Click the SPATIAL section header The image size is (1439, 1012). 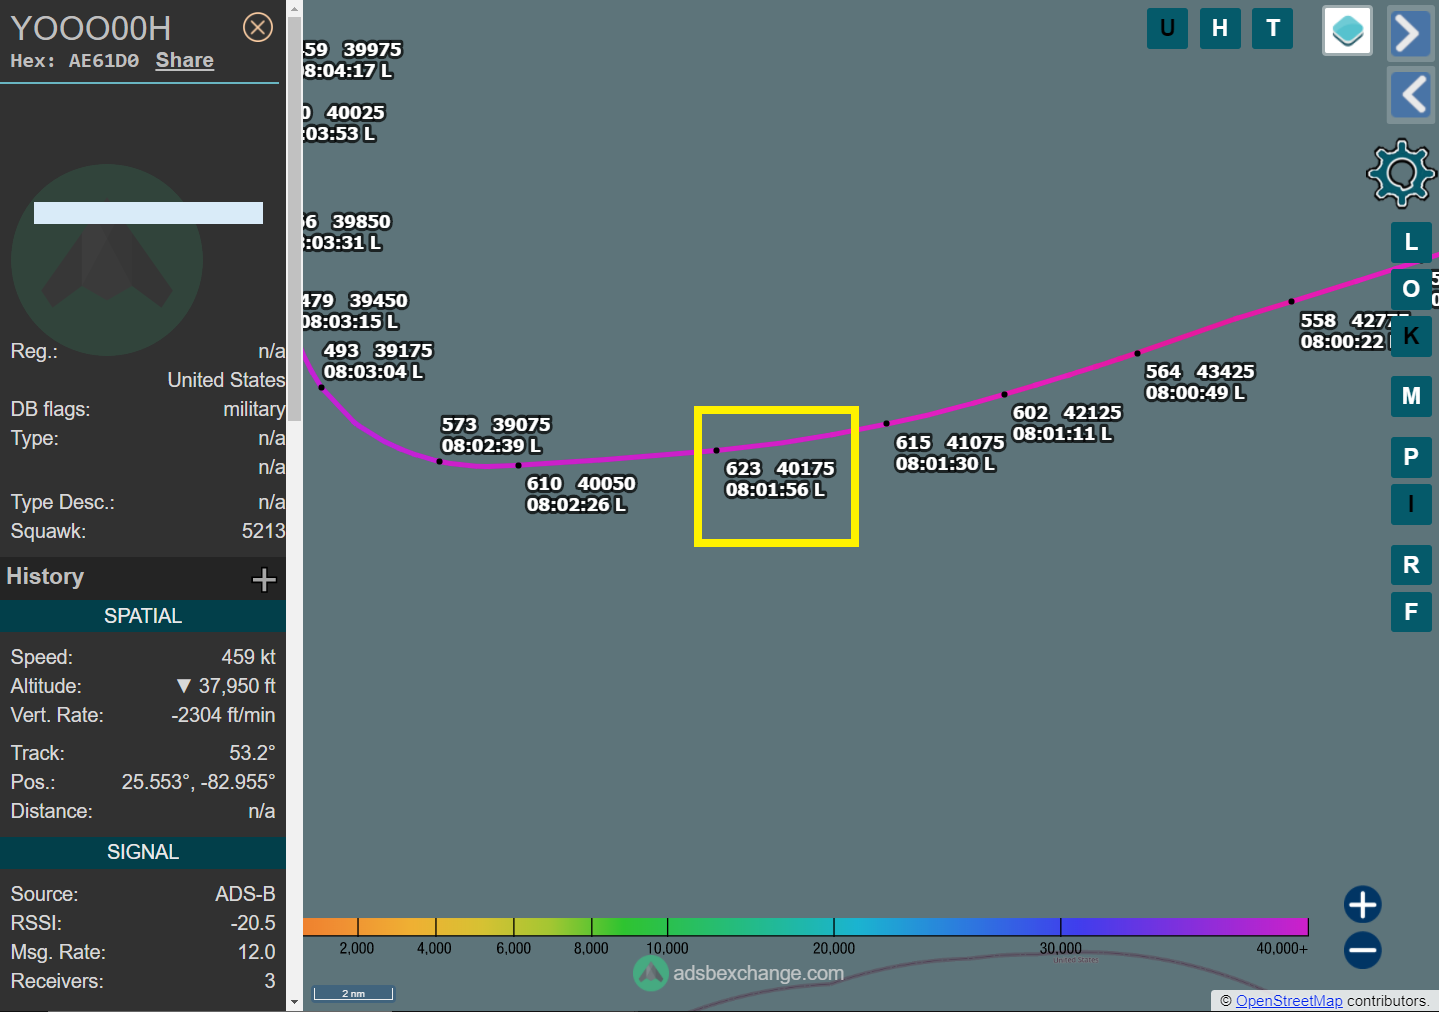coord(143,616)
